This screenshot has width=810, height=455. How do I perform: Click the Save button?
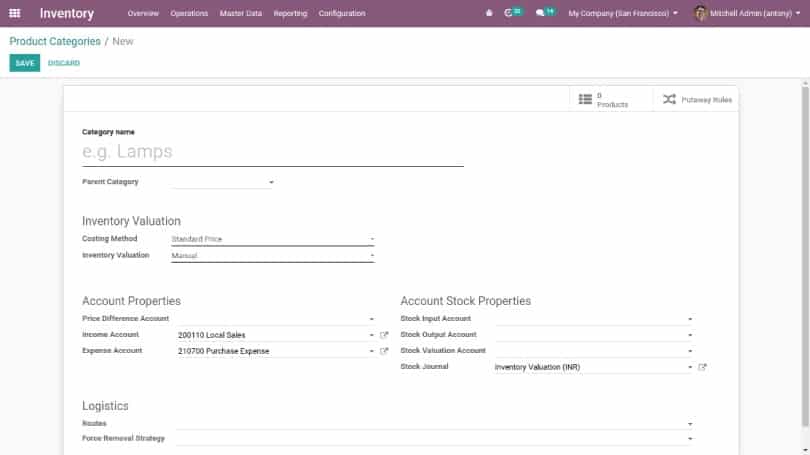point(24,63)
